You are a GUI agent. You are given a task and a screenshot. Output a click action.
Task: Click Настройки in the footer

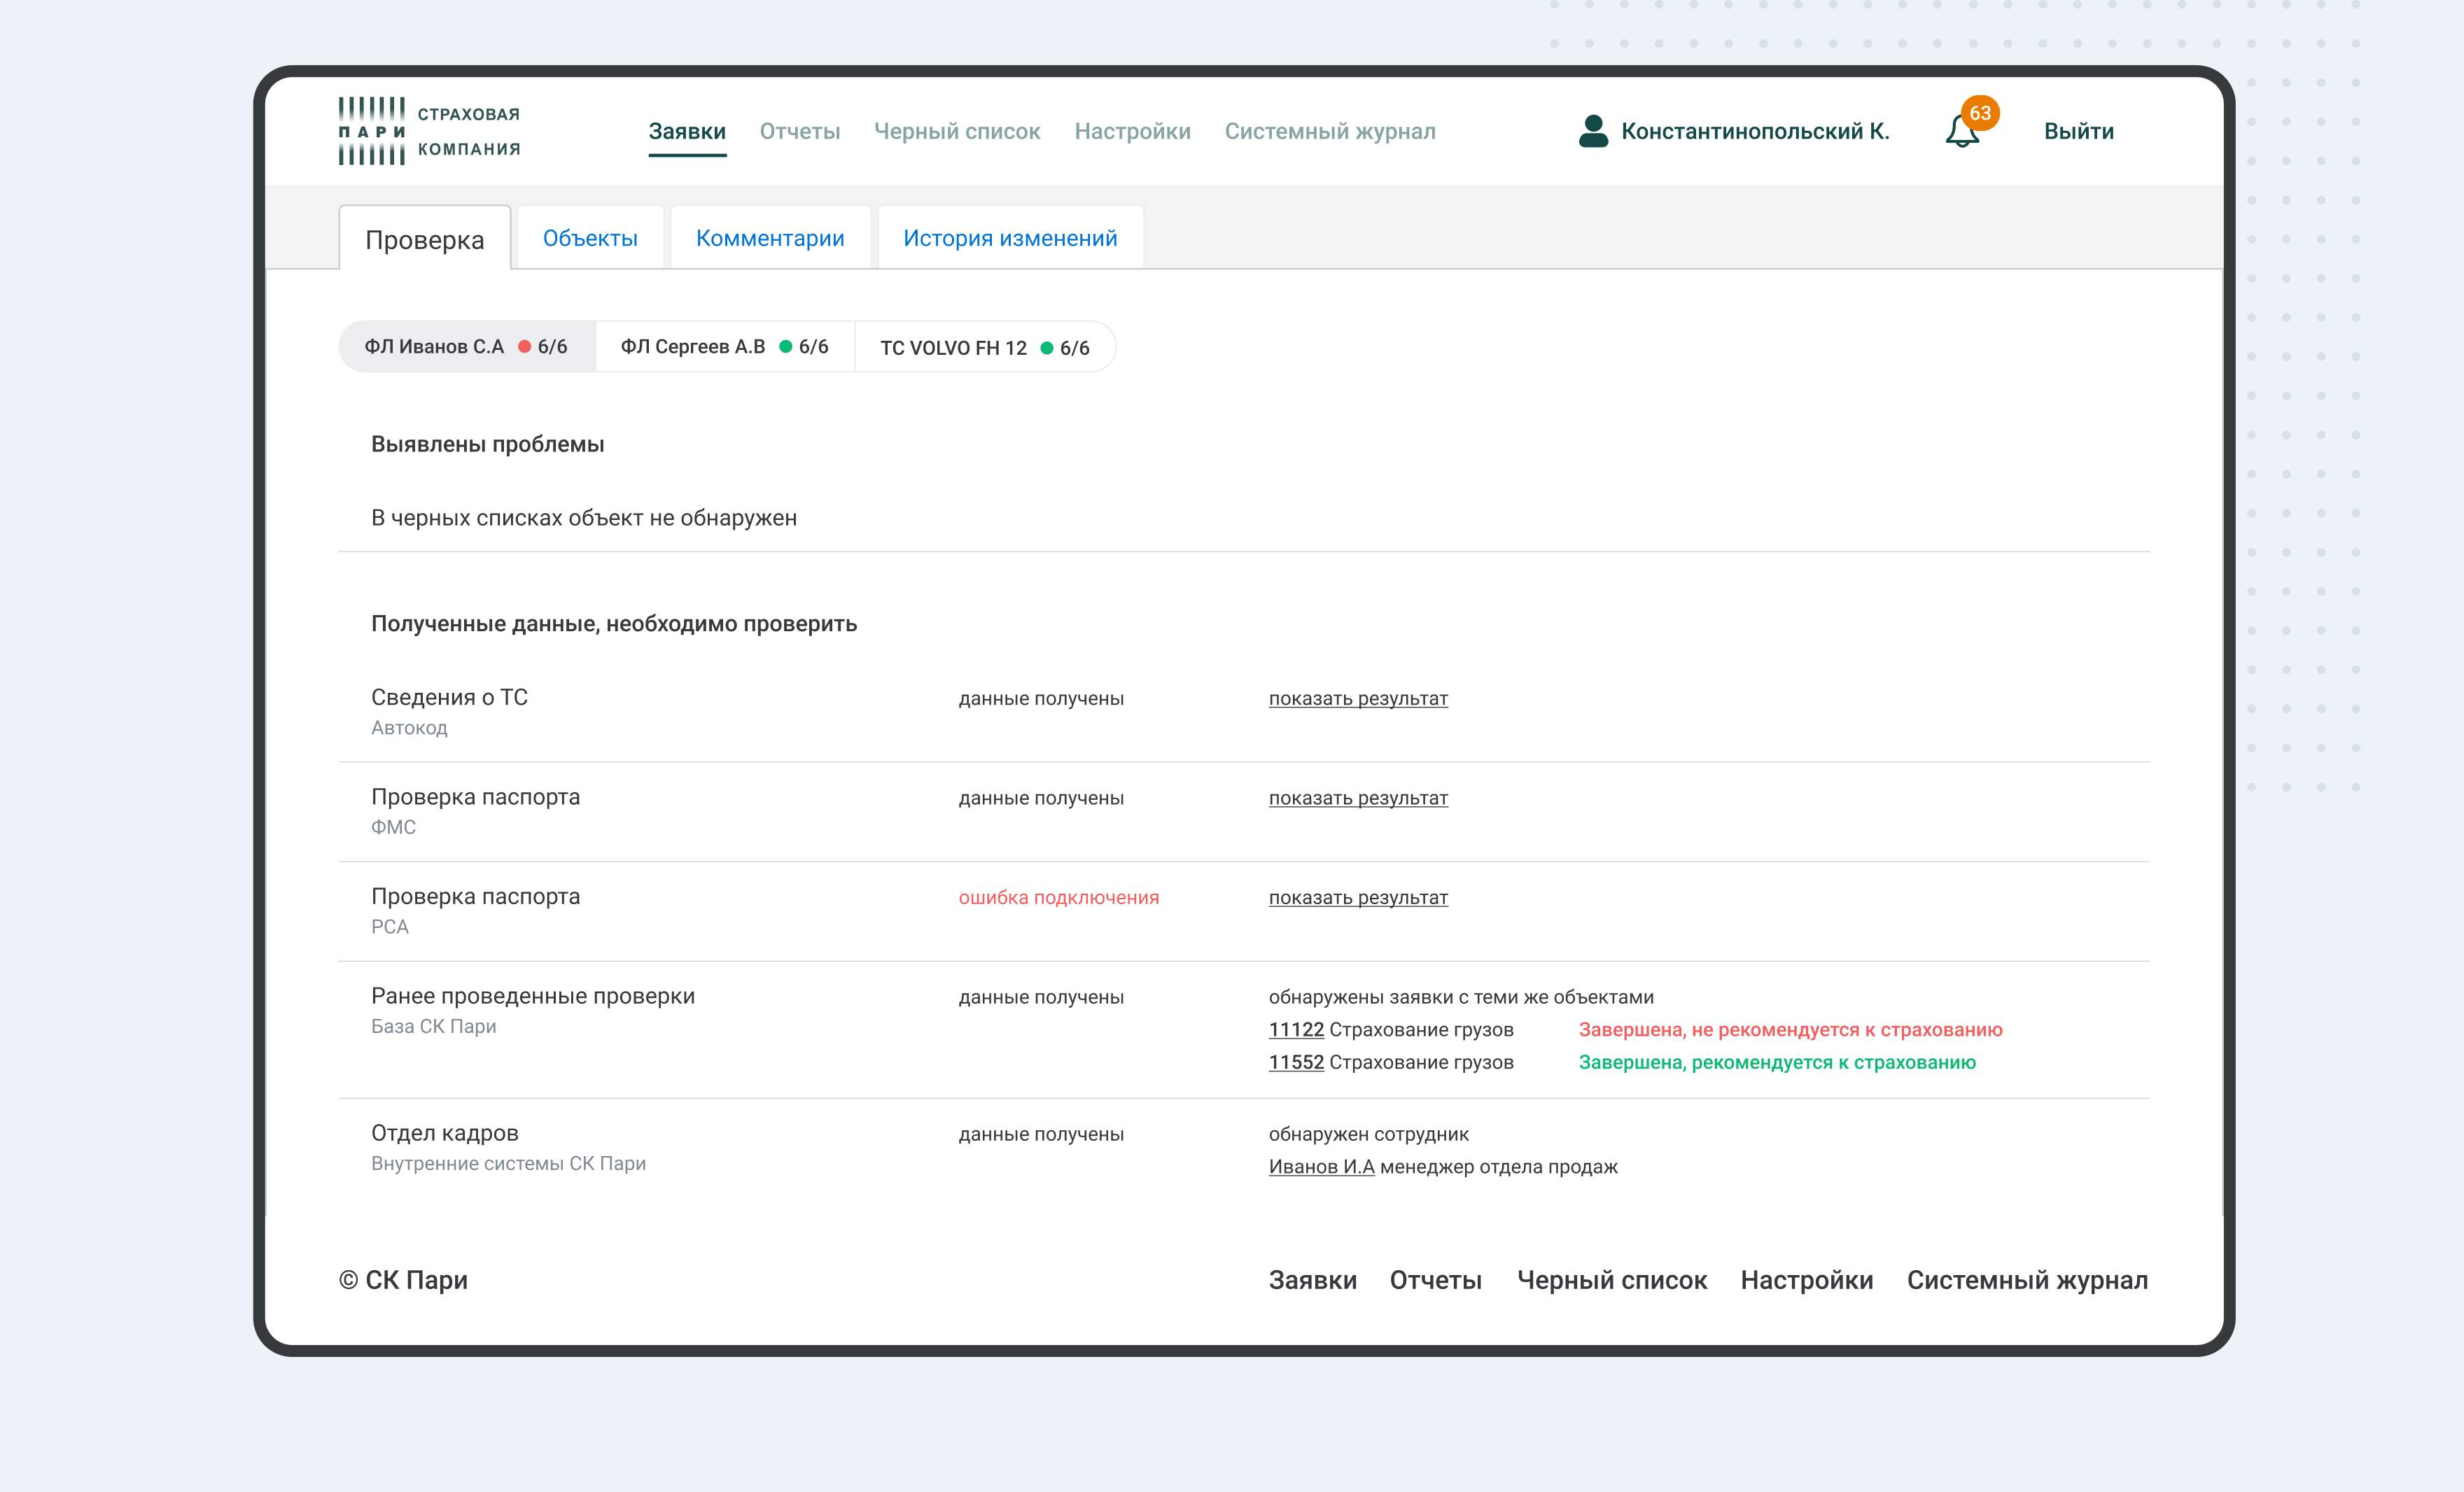point(1806,1280)
